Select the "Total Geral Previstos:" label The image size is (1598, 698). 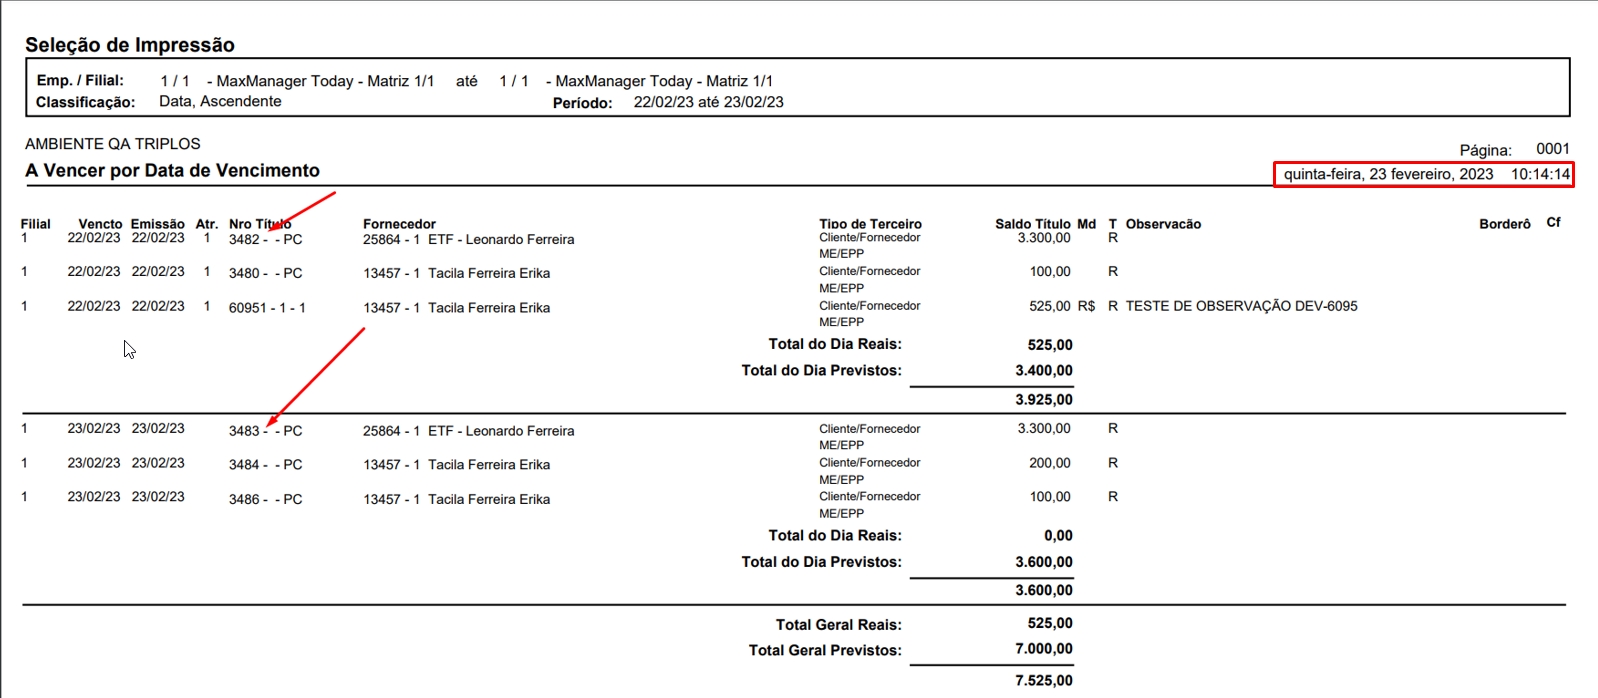(825, 650)
